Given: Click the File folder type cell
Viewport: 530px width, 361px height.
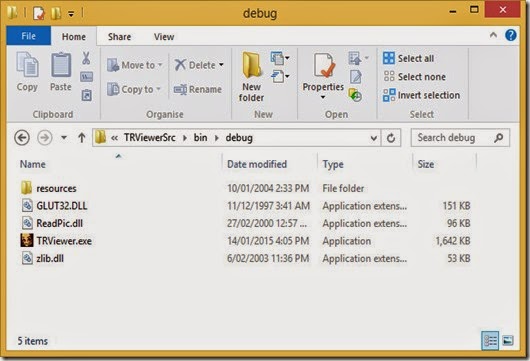Looking at the screenshot, I should [343, 188].
